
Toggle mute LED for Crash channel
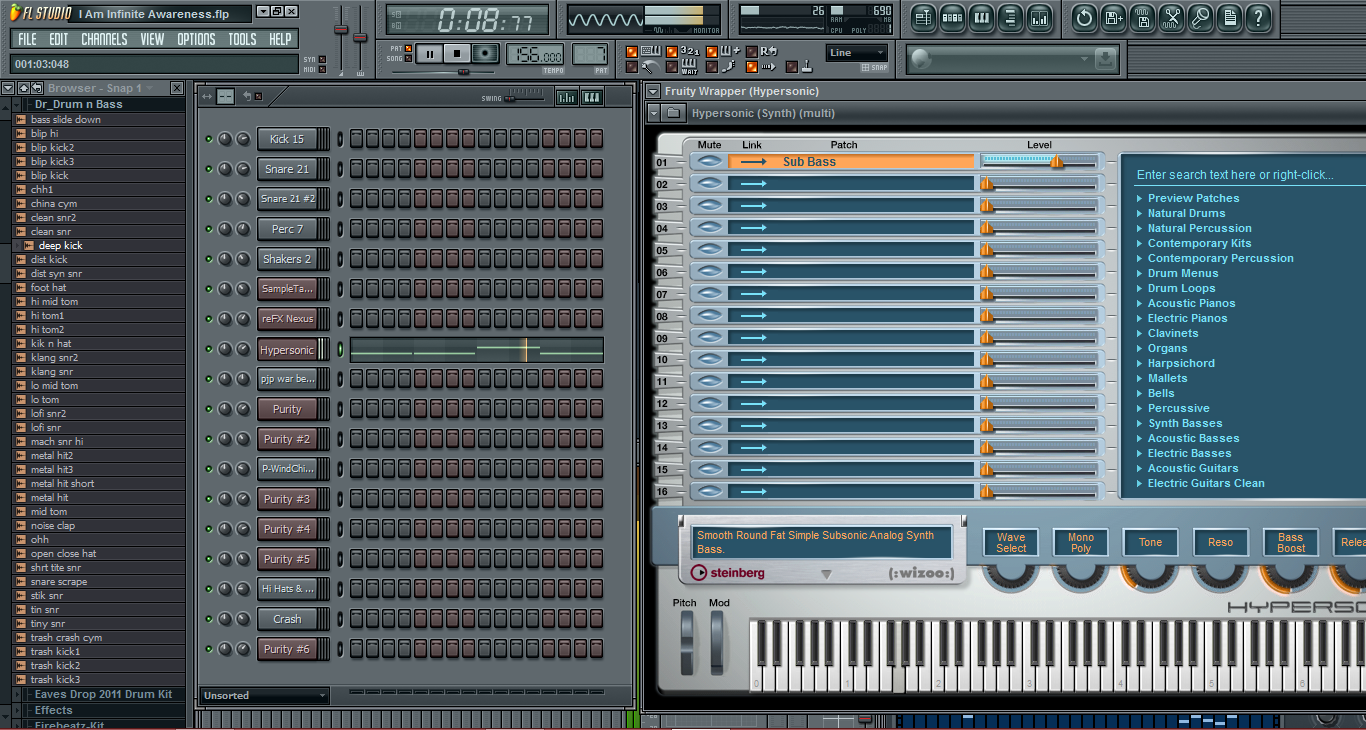click(x=209, y=619)
